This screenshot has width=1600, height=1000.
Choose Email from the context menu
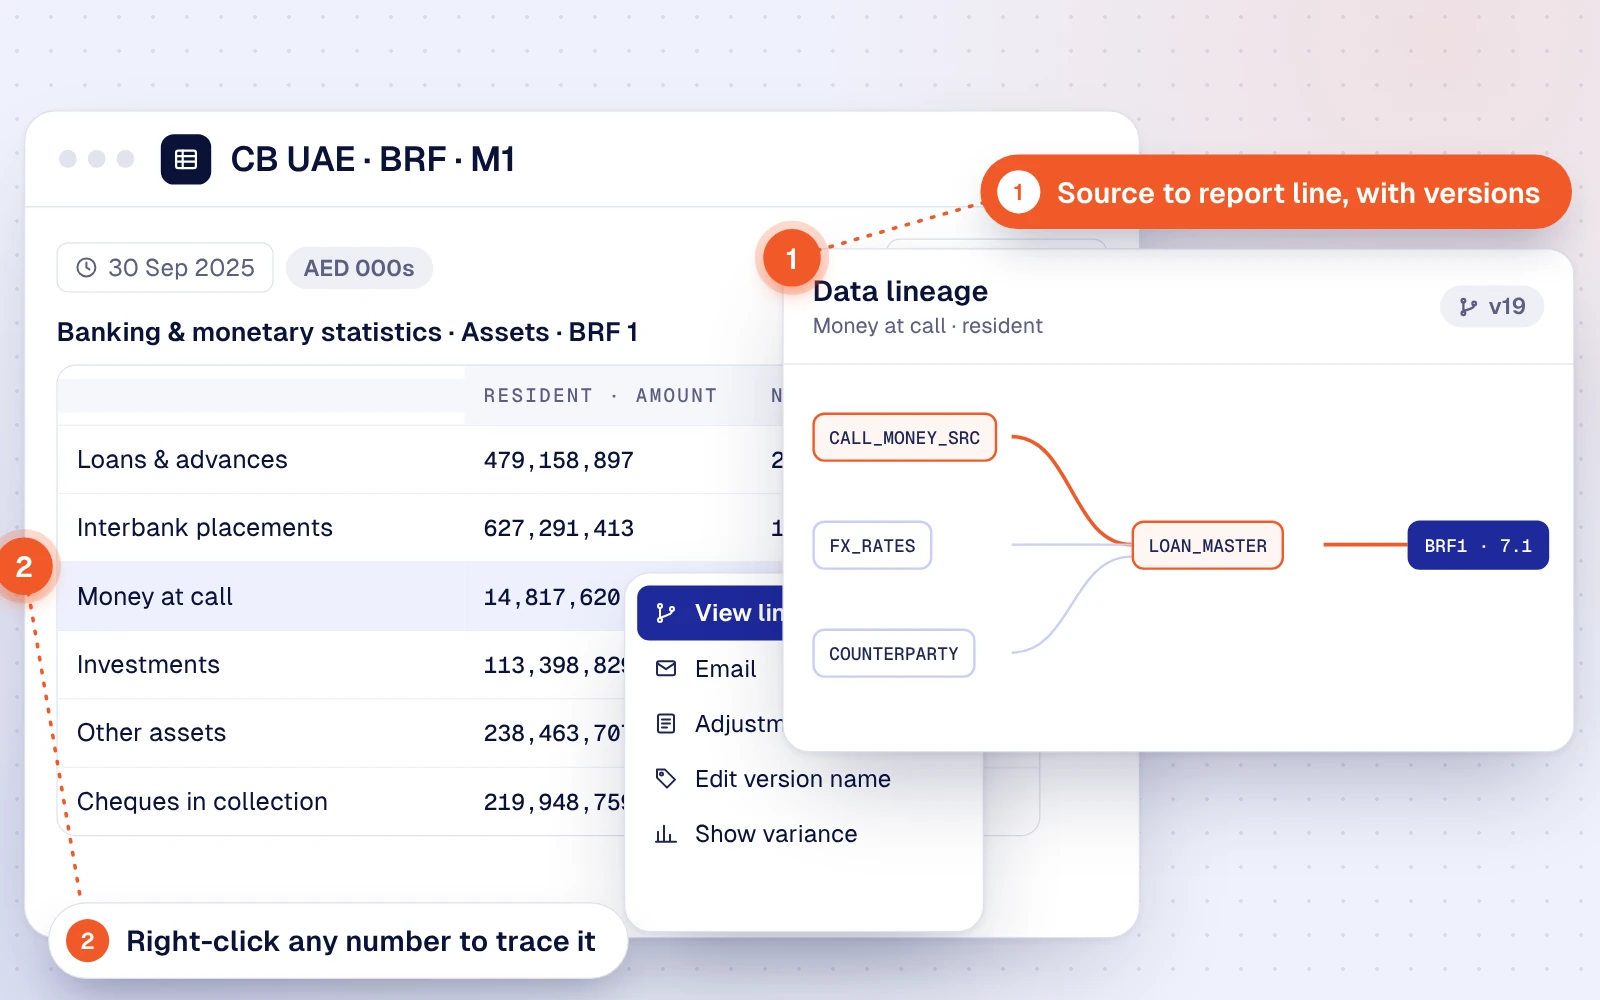[725, 669]
